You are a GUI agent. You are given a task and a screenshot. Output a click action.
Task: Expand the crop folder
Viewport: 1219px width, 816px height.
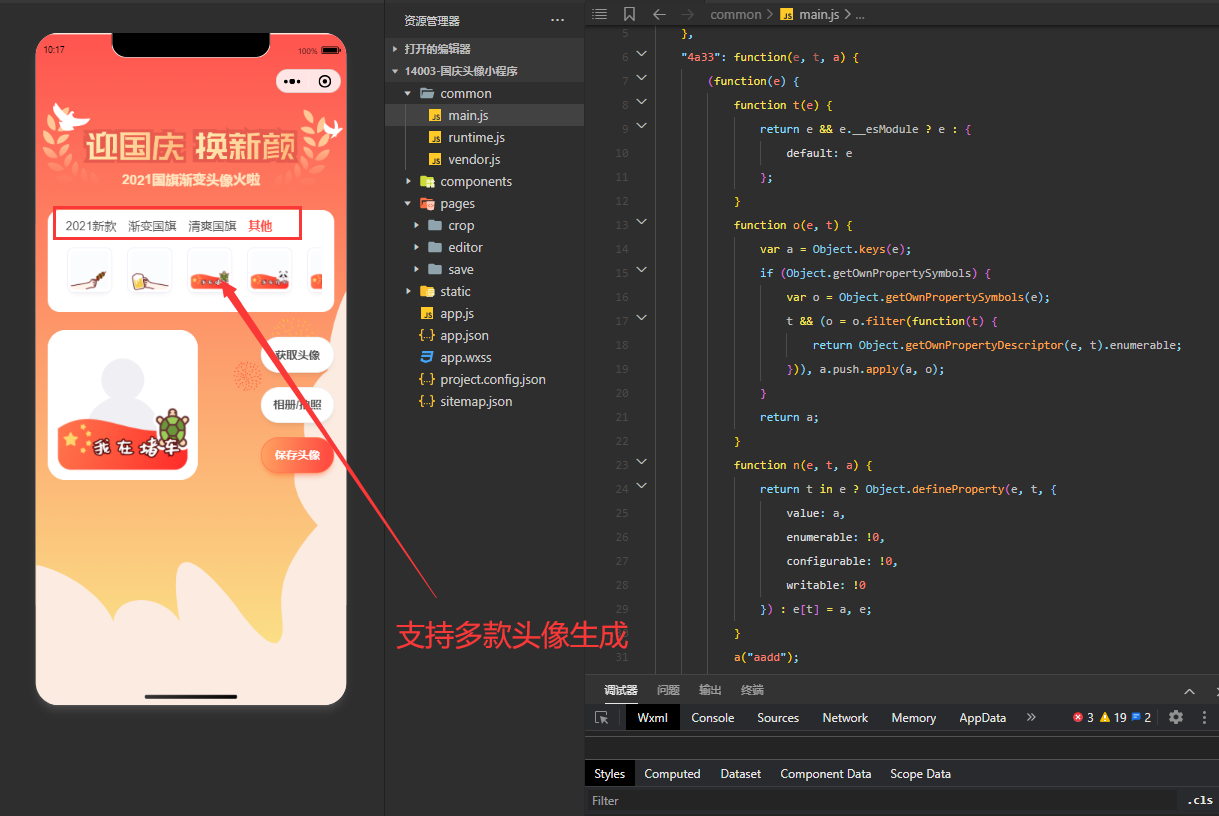(484, 225)
